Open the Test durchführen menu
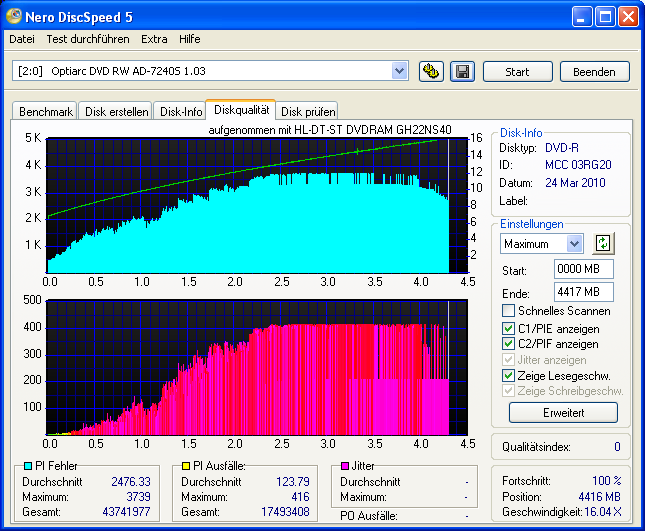The height and width of the screenshot is (531, 645). (x=88, y=39)
